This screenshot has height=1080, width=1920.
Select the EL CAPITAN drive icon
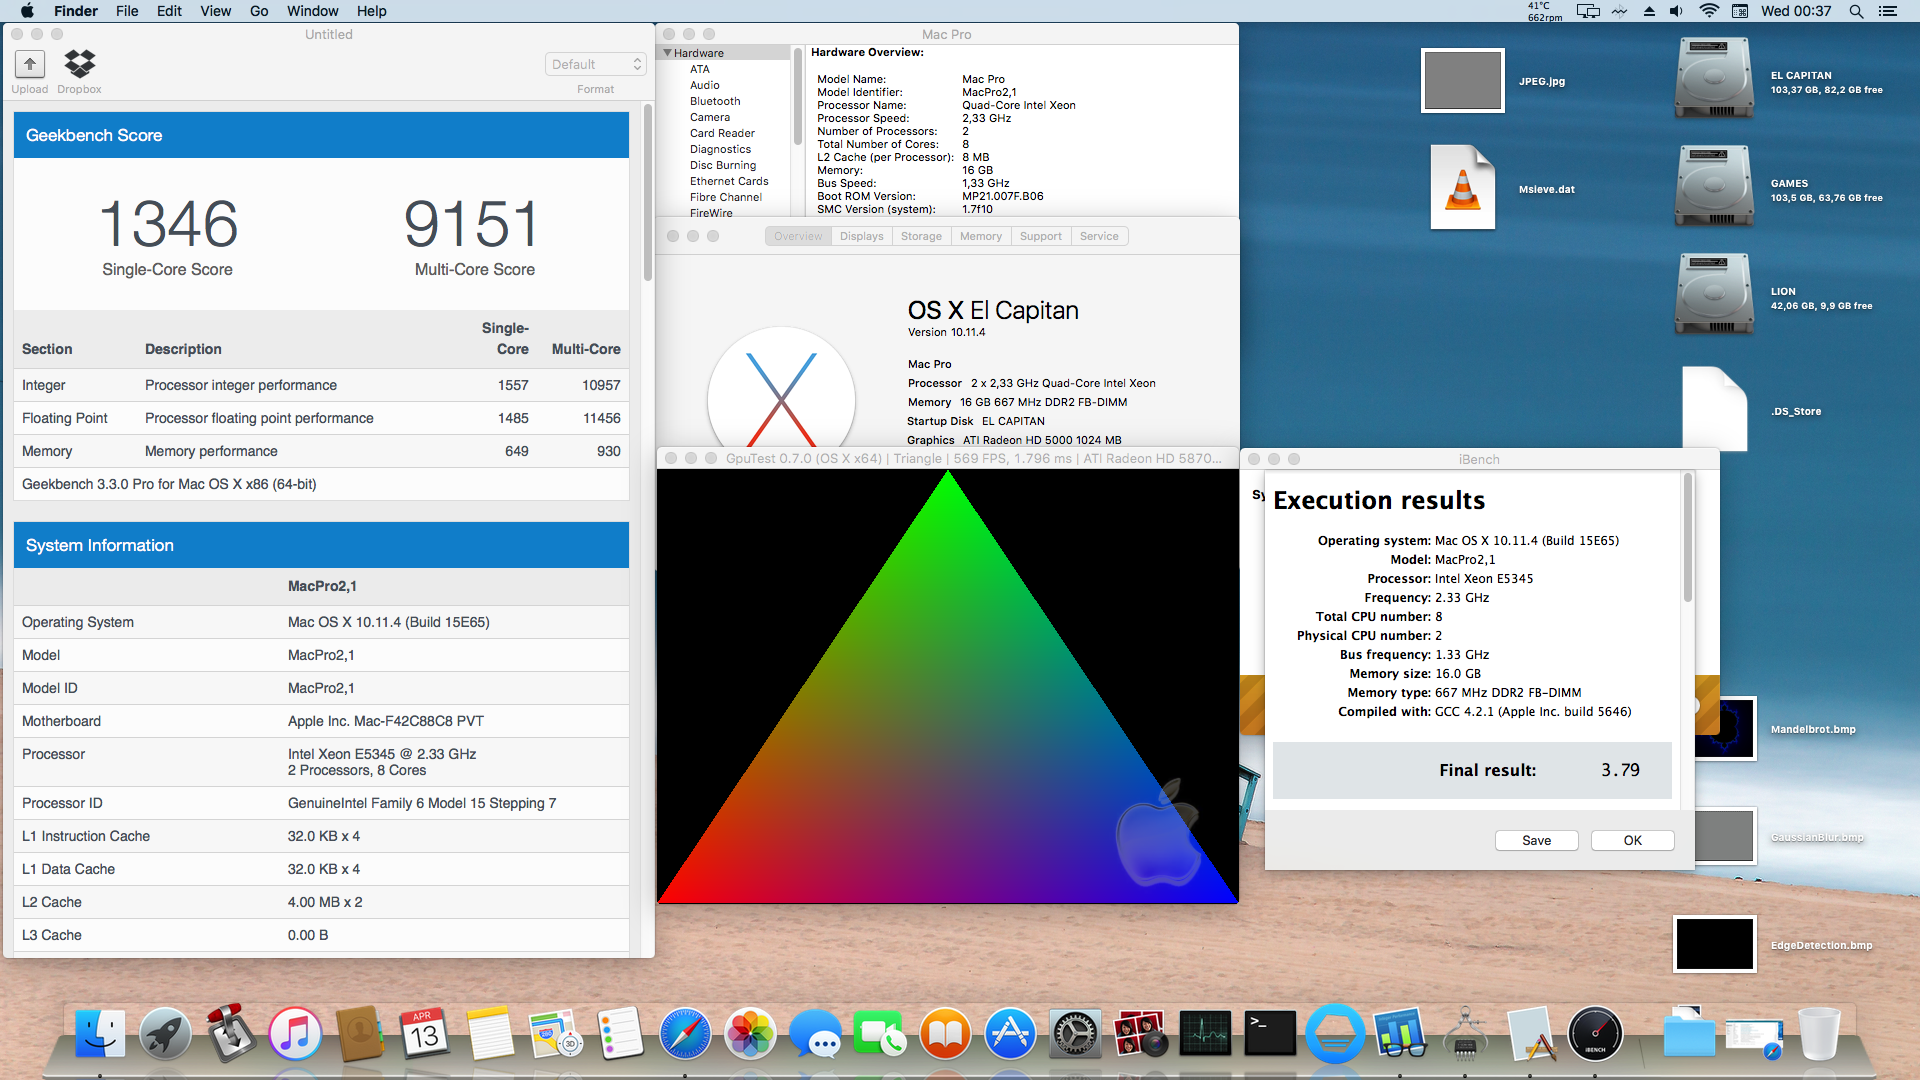1715,79
